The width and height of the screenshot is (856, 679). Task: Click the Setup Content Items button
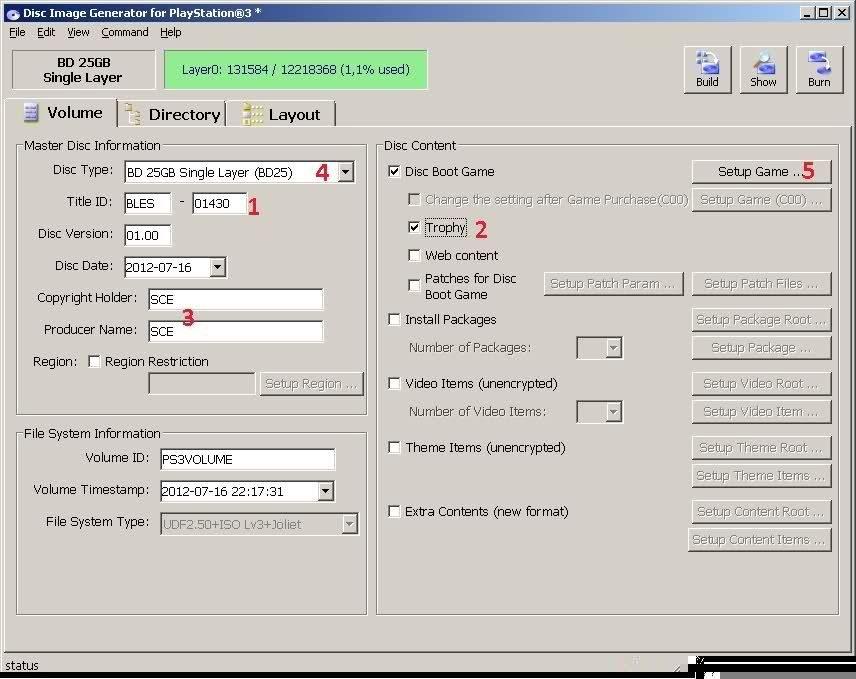[x=760, y=539]
